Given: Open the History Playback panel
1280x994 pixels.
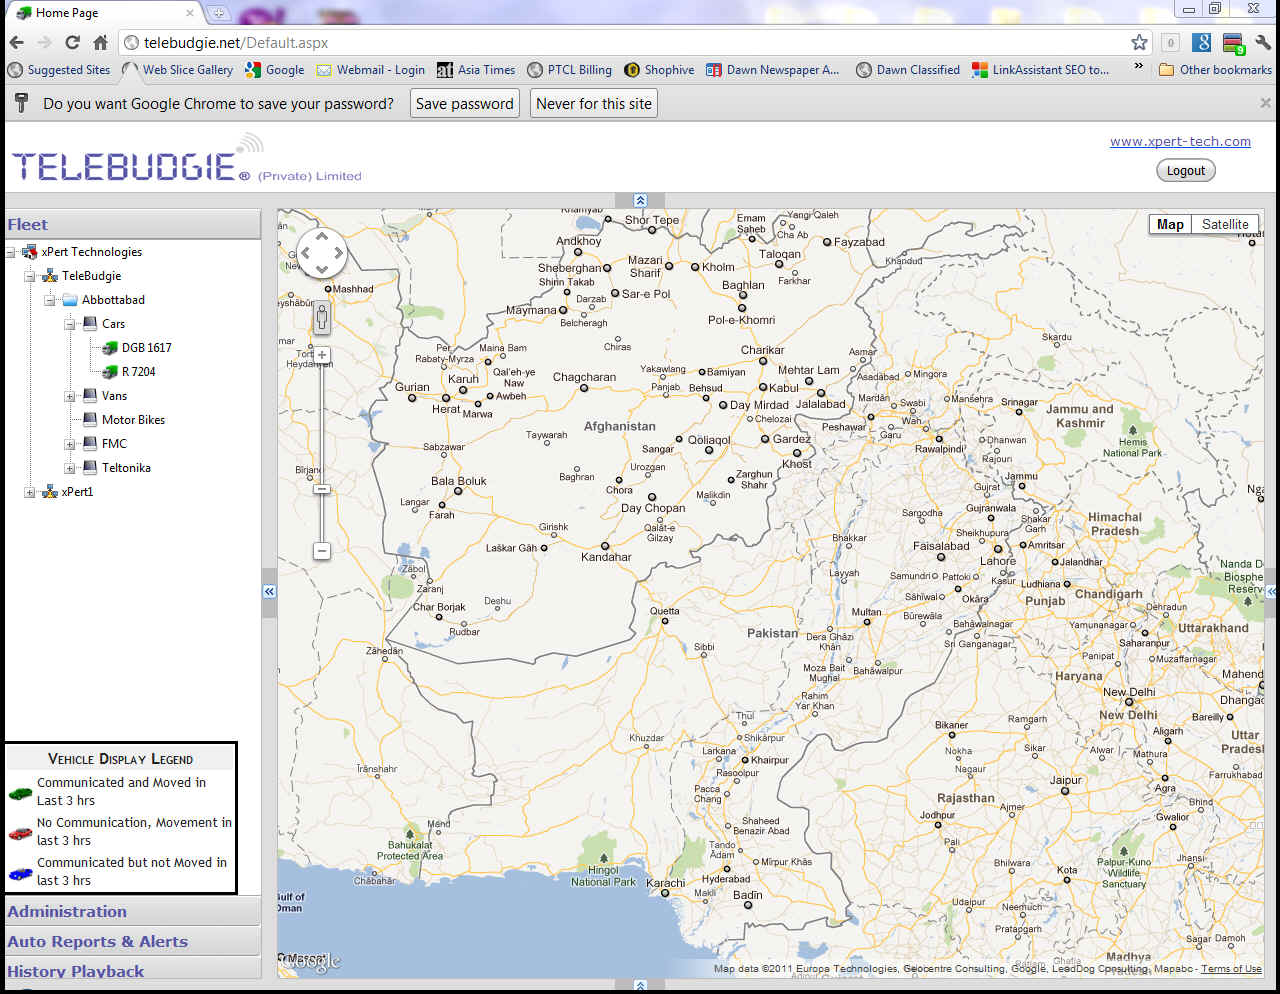Looking at the screenshot, I should [133, 969].
